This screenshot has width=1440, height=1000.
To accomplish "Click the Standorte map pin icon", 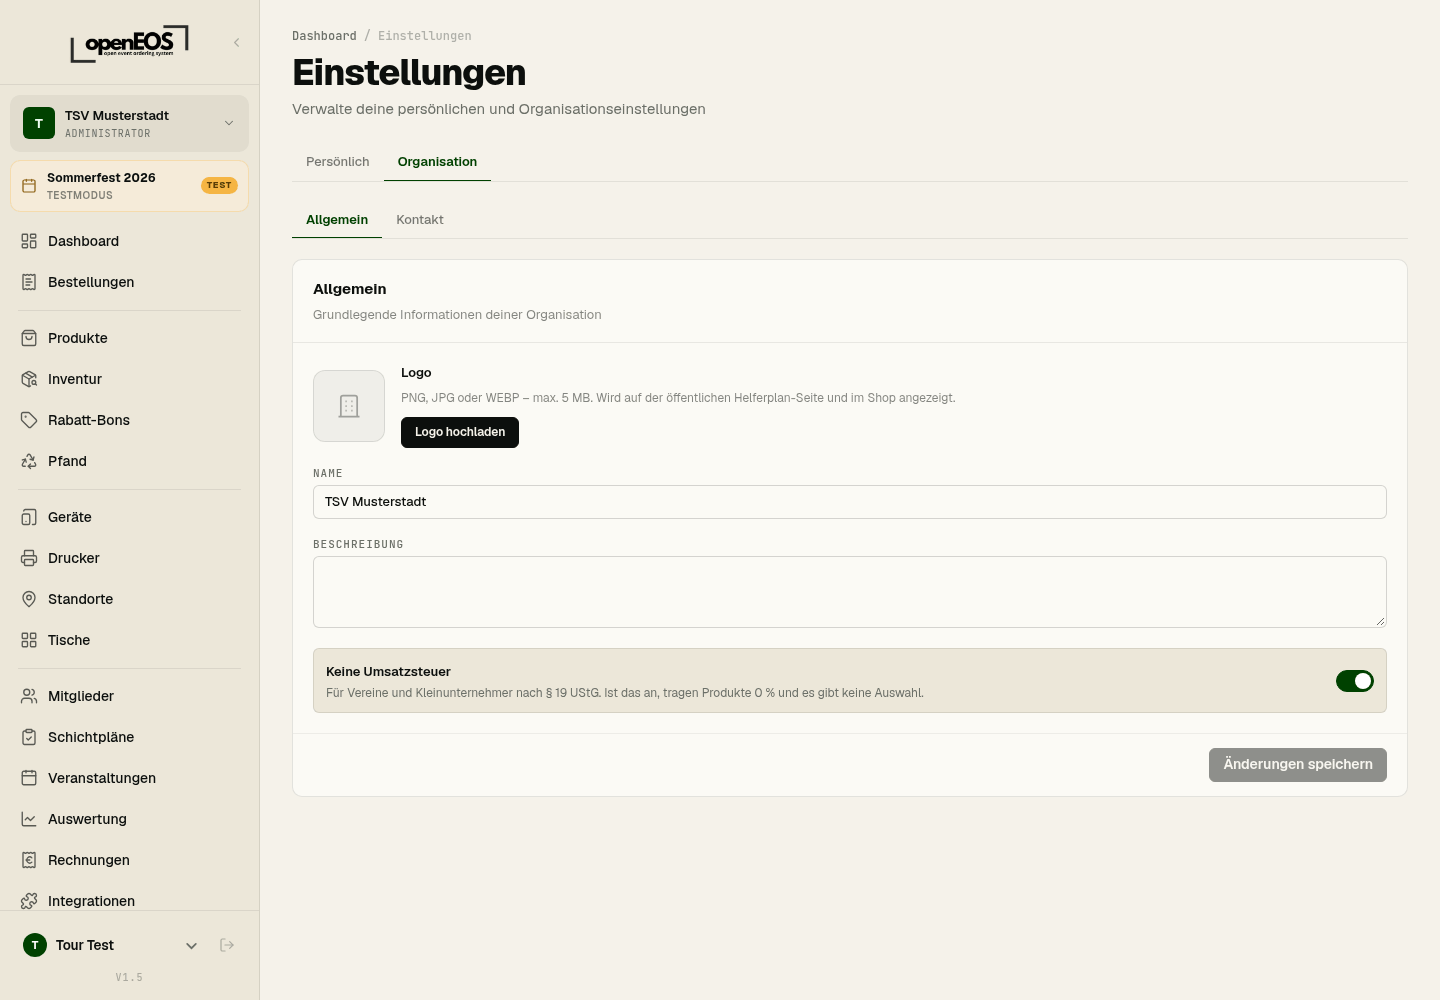I will click(29, 599).
